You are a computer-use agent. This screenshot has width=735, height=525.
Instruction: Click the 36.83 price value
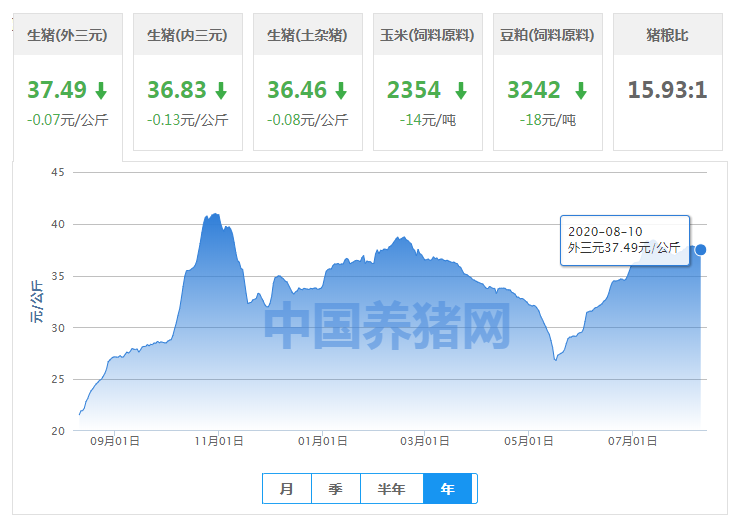[x=177, y=90]
